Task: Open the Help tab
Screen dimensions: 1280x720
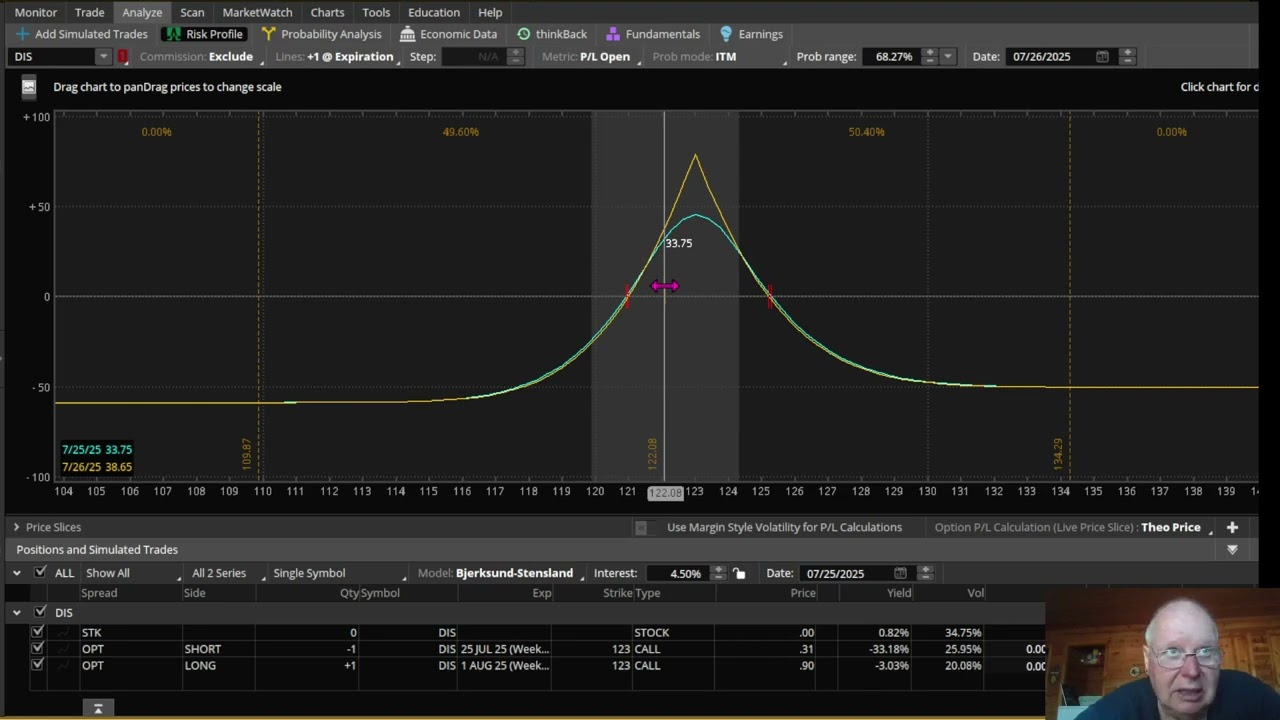Action: 490,12
